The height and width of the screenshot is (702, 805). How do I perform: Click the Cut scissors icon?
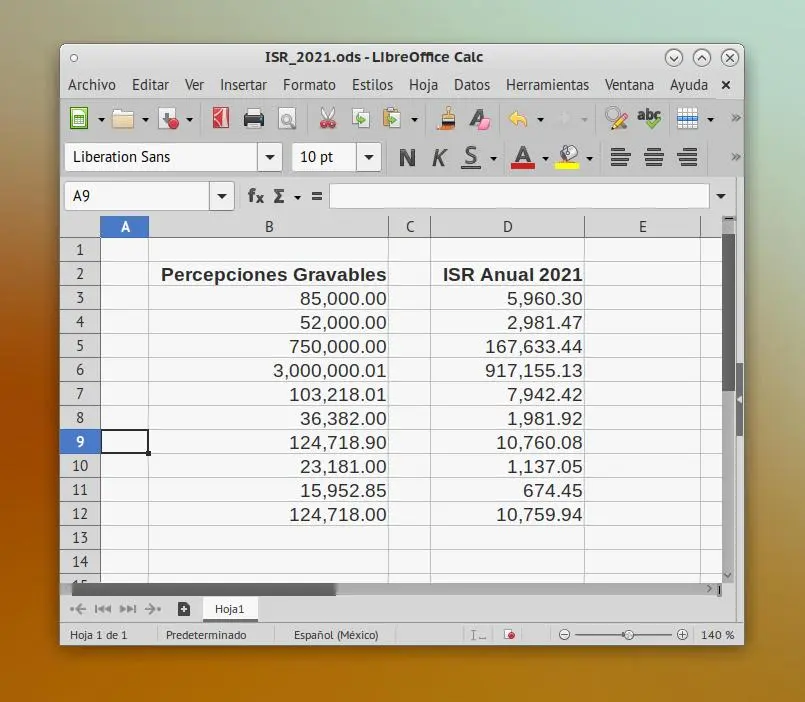[x=328, y=120]
